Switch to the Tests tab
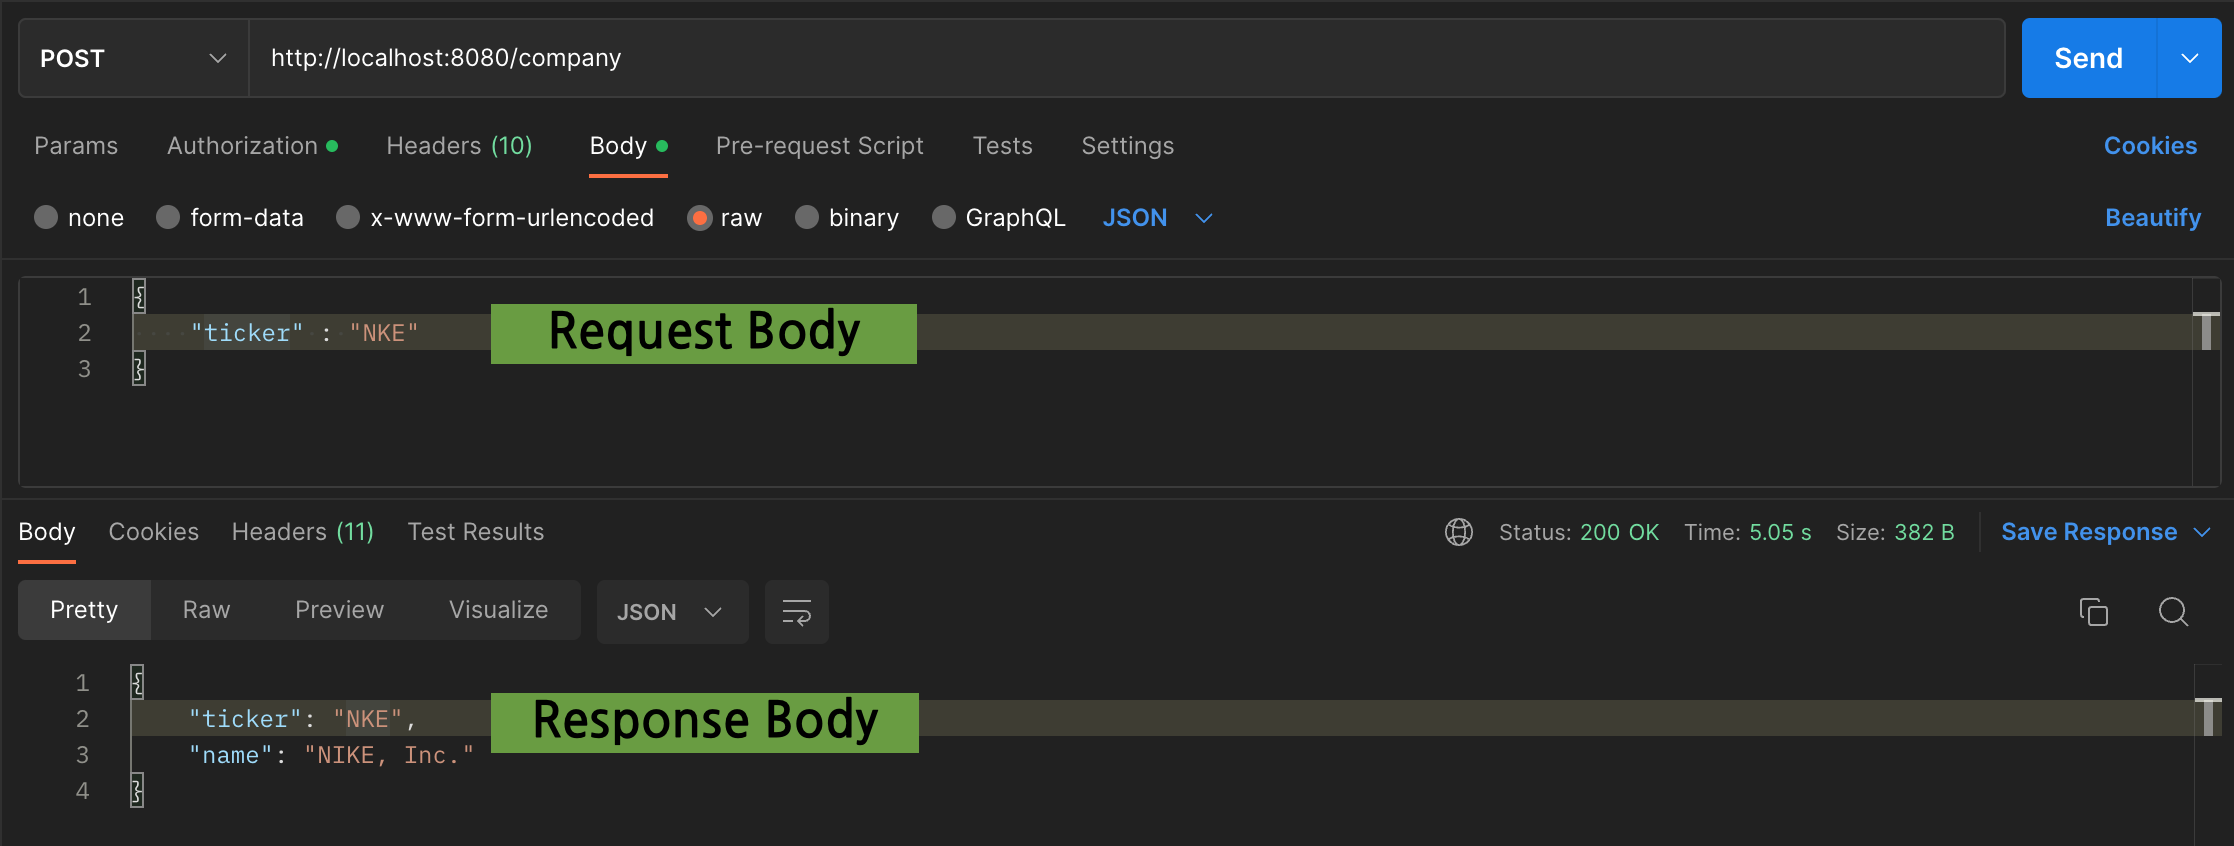 pyautogui.click(x=1002, y=146)
